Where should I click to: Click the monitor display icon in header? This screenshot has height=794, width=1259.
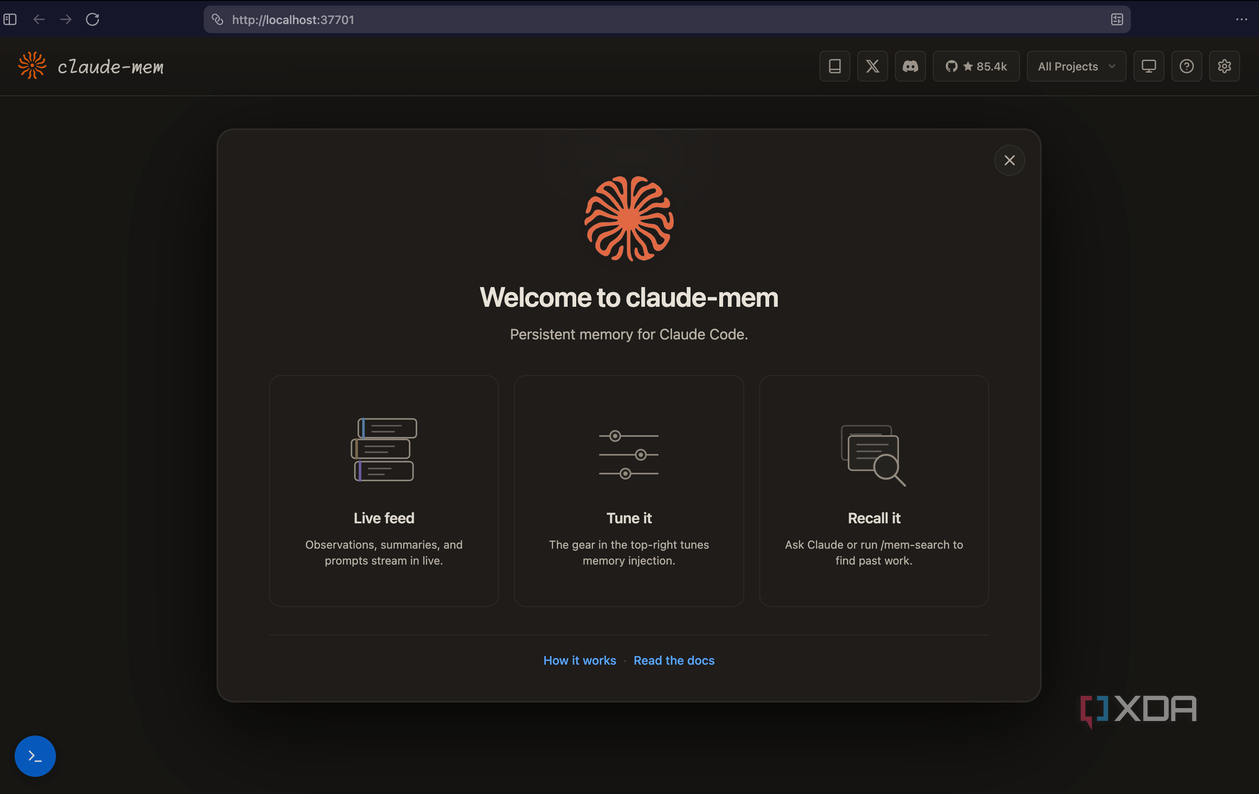coord(1149,66)
